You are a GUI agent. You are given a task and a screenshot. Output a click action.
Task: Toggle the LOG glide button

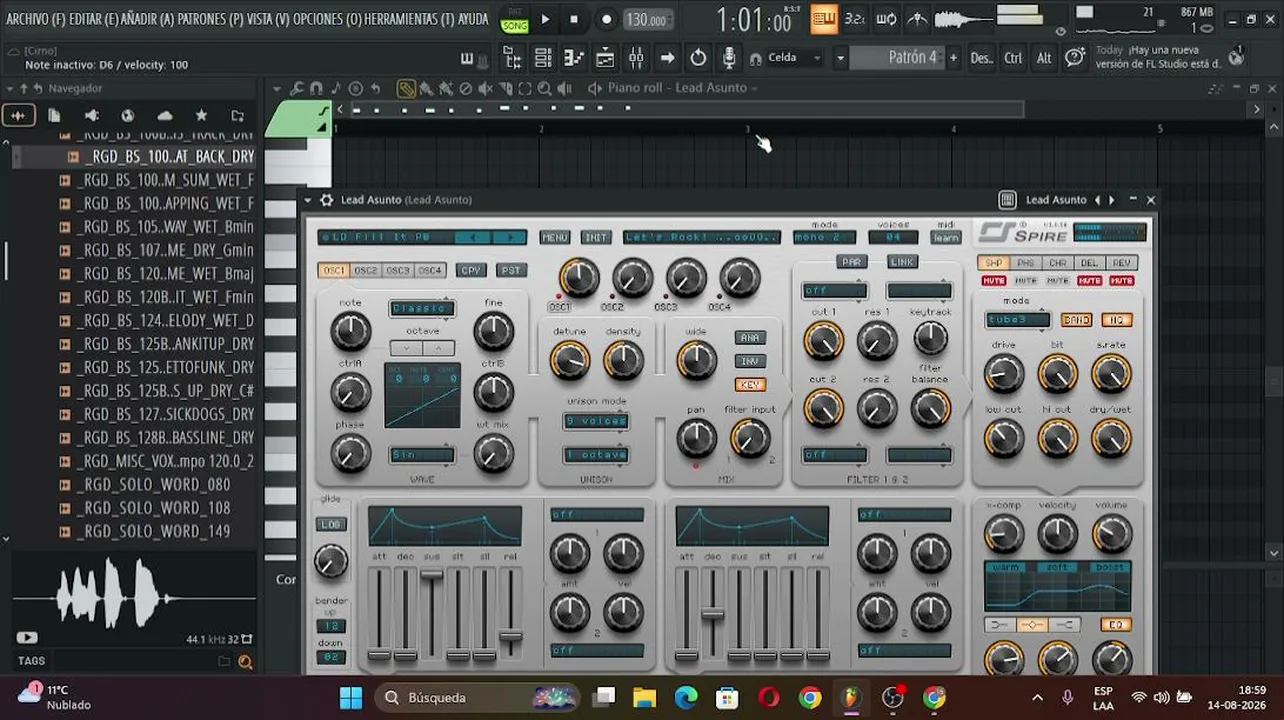coord(331,524)
